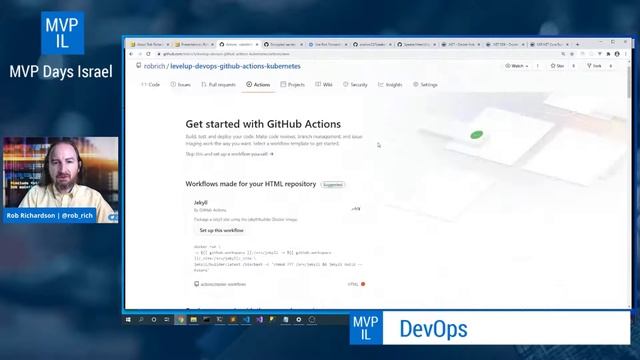Switch to the Pull requests tab

tap(218, 84)
